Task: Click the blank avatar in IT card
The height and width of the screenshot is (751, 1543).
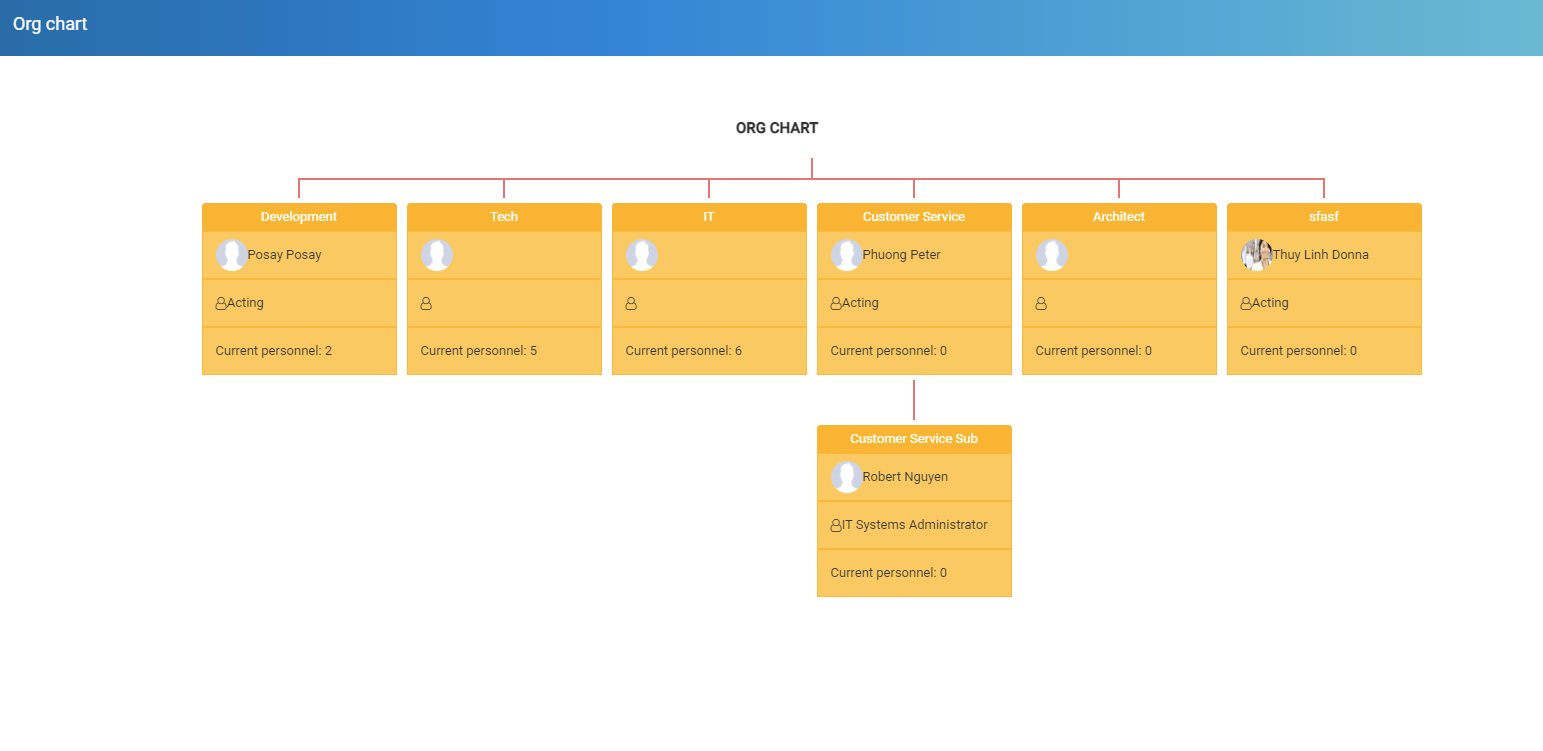Action: [x=642, y=255]
